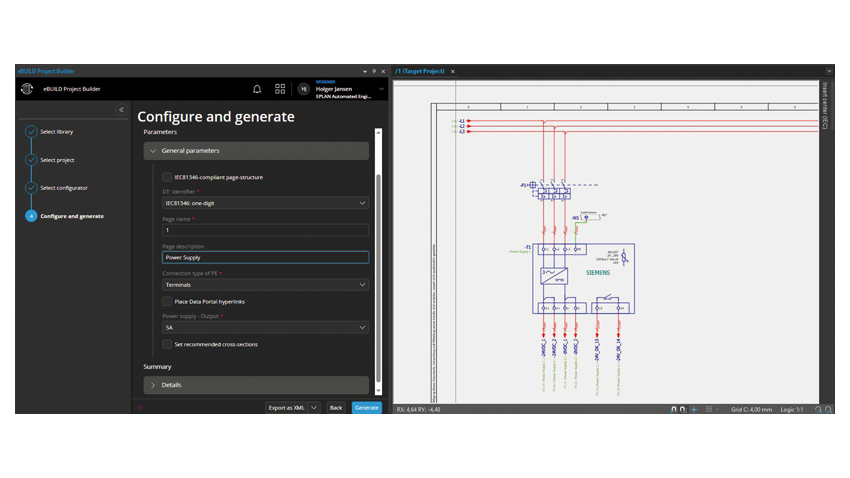The height and width of the screenshot is (478, 850).
Task: Toggle object snap magnet icon in status bar
Action: click(x=673, y=410)
